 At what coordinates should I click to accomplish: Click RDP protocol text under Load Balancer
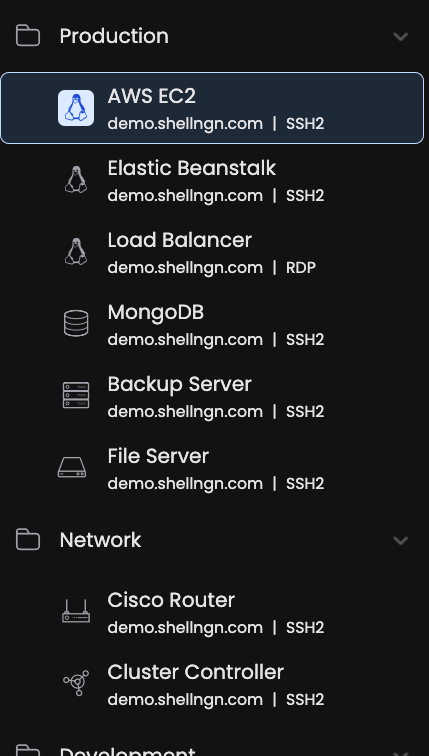tap(301, 268)
